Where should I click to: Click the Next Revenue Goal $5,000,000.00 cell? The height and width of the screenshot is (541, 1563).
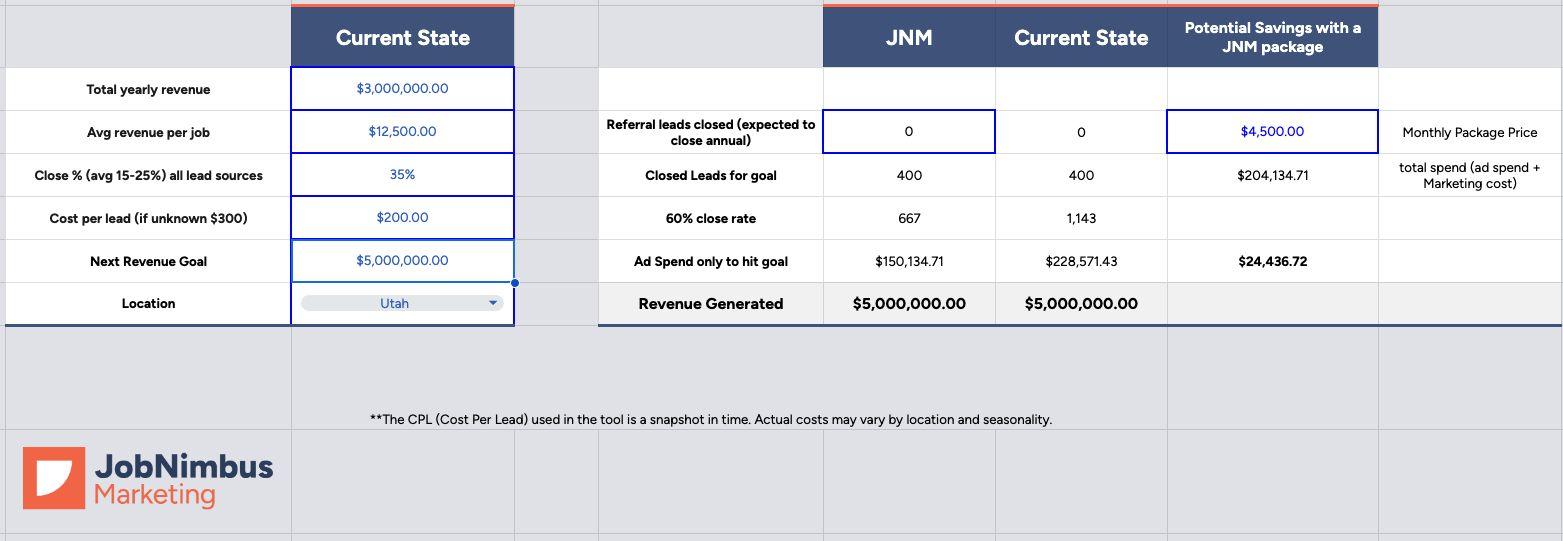(402, 261)
